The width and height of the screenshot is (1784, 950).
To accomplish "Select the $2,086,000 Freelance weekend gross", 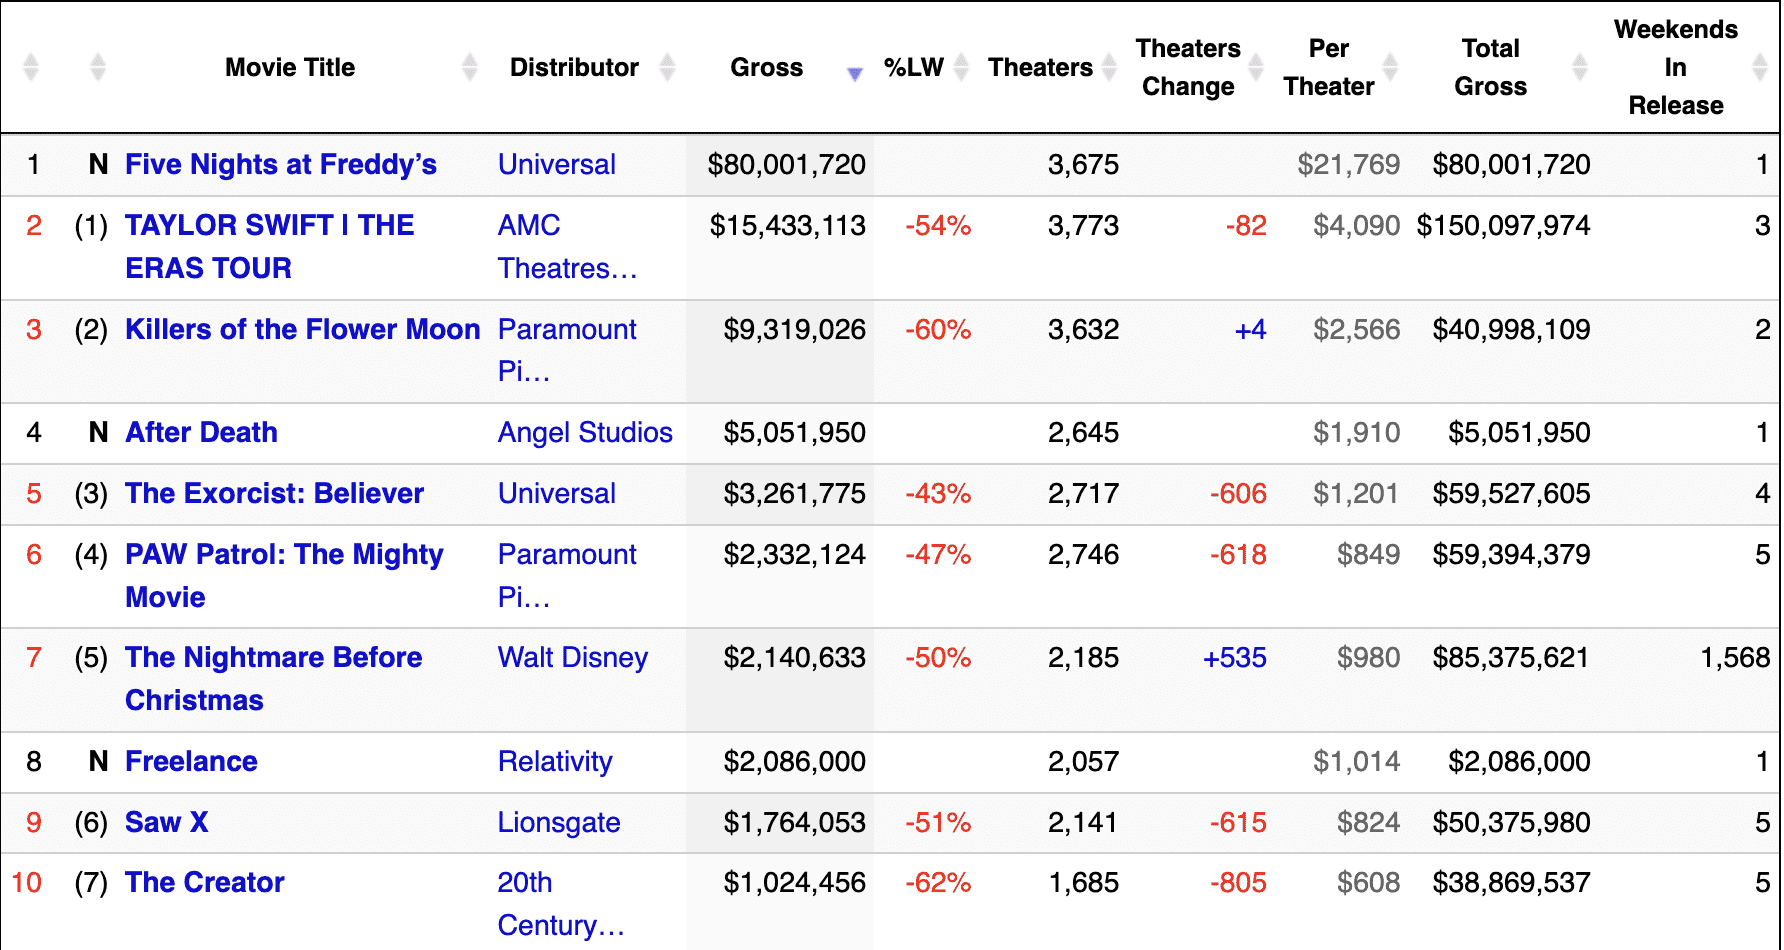I will pos(794,761).
